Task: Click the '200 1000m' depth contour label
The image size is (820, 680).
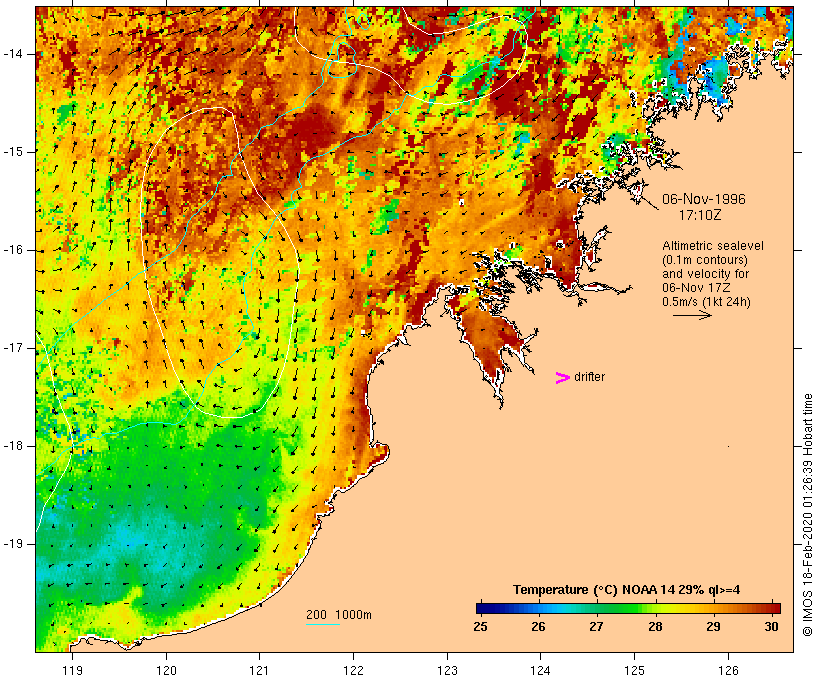Action: [339, 615]
